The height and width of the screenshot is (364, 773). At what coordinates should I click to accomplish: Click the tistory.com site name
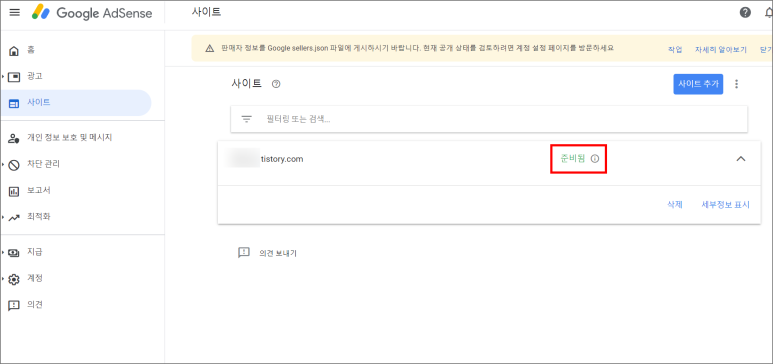point(281,159)
